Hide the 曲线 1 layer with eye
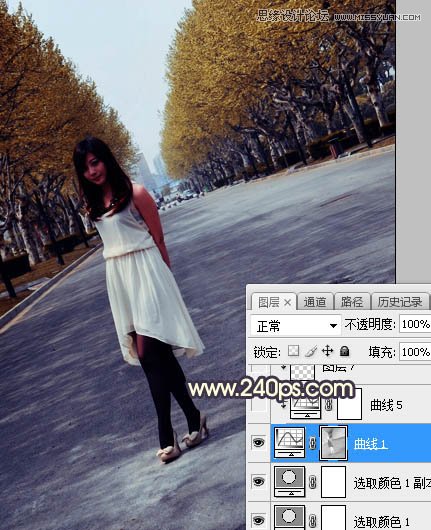The image size is (431, 530). point(259,442)
